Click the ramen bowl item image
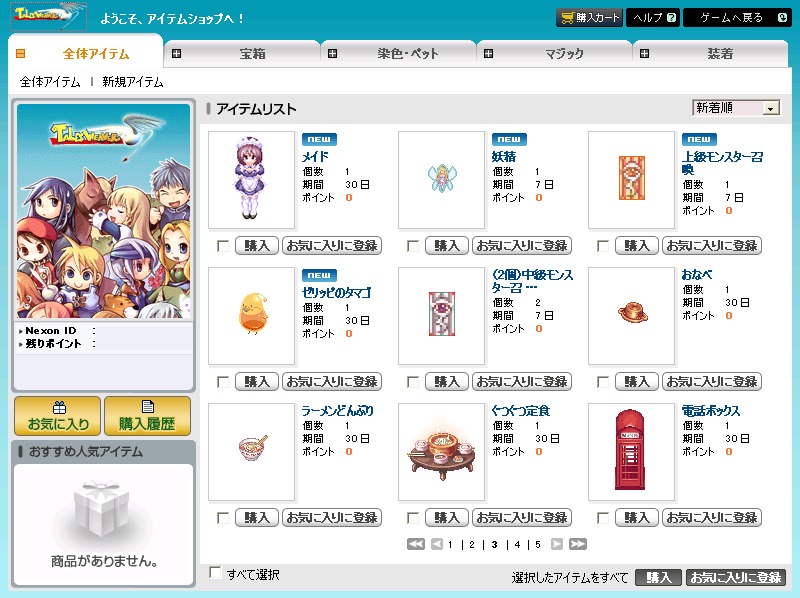 [x=251, y=452]
